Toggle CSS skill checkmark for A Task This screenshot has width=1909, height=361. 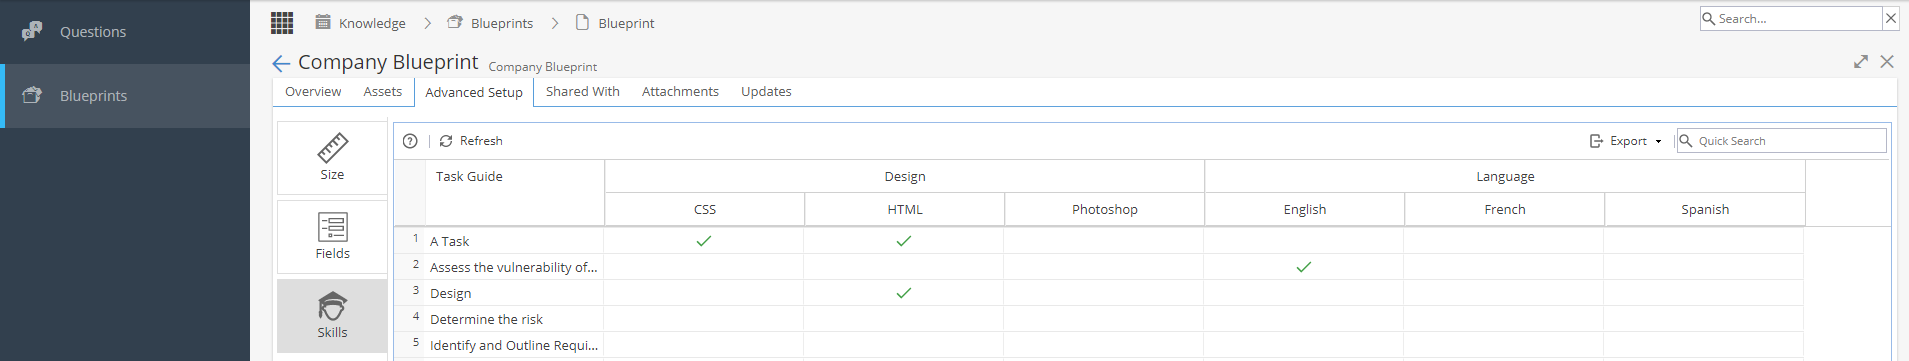[x=704, y=241]
